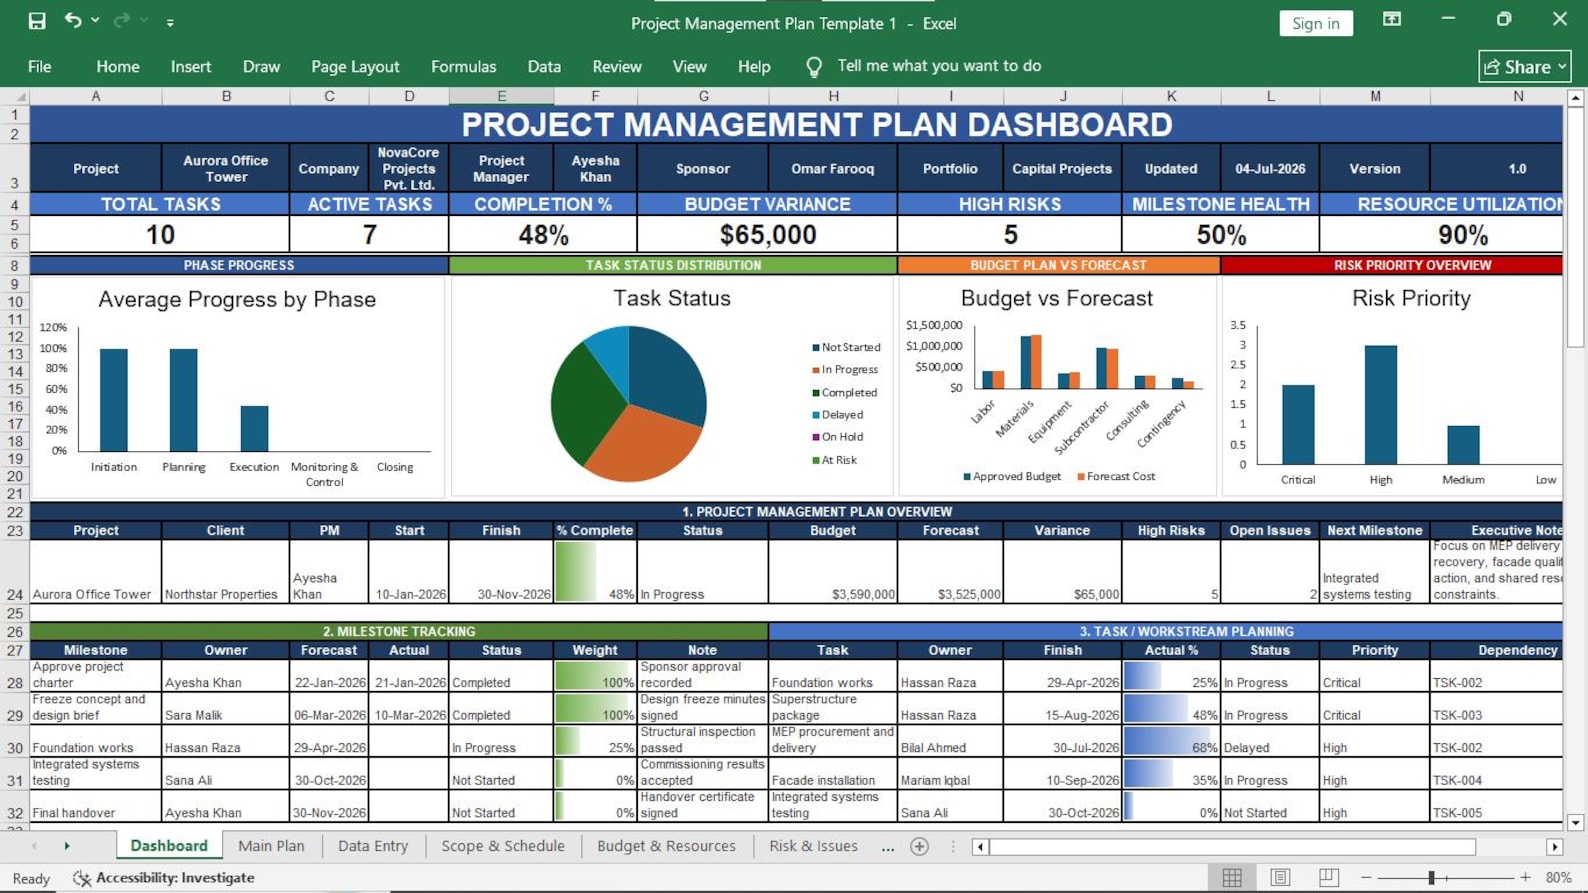The width and height of the screenshot is (1588, 893).
Task: Click the Redo arrow icon
Action: pos(122,20)
